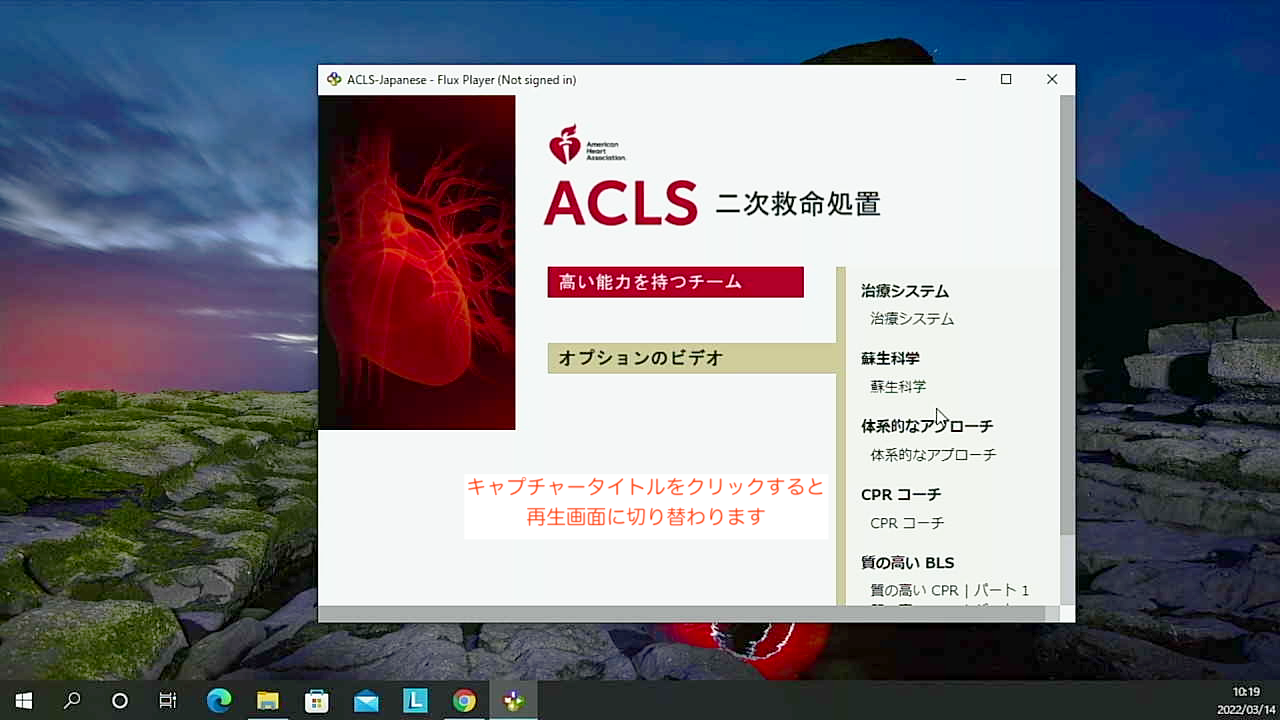Select the red 高い能力を持つチーム button
The image size is (1280, 720).
pyautogui.click(x=675, y=282)
